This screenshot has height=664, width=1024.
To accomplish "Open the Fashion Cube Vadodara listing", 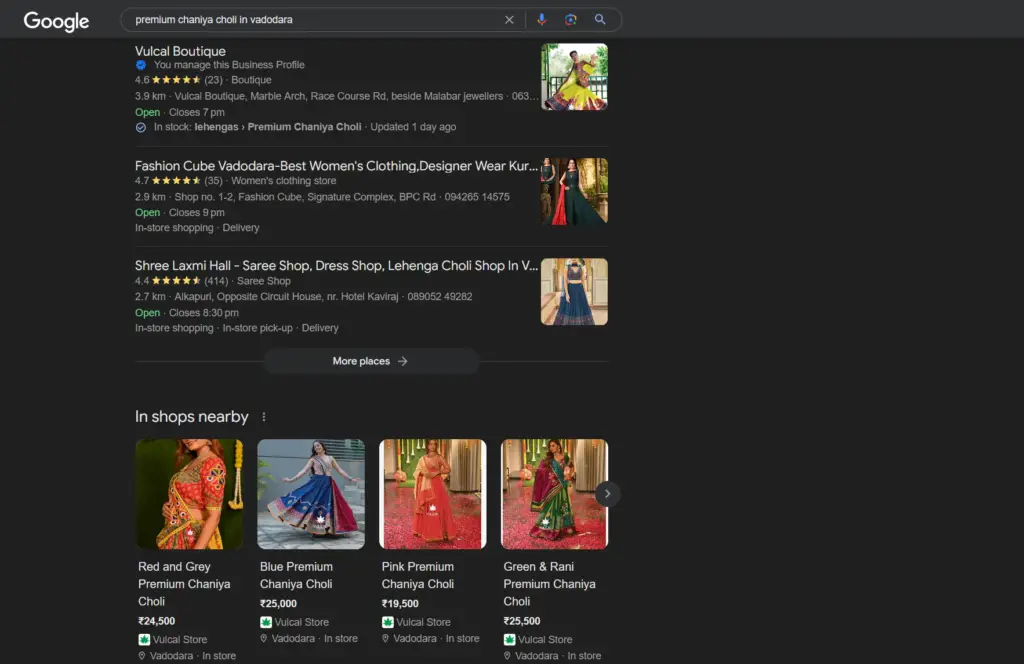I will [338, 165].
